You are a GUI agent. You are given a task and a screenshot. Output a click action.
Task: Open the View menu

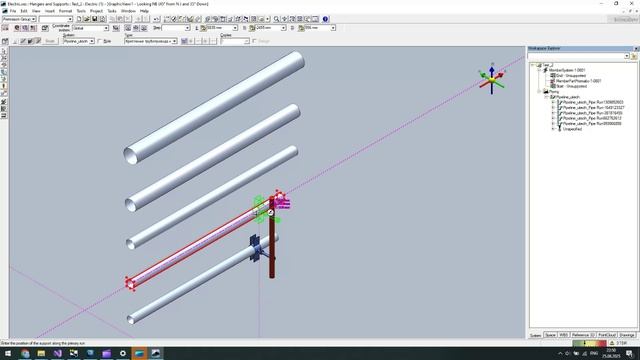point(36,11)
